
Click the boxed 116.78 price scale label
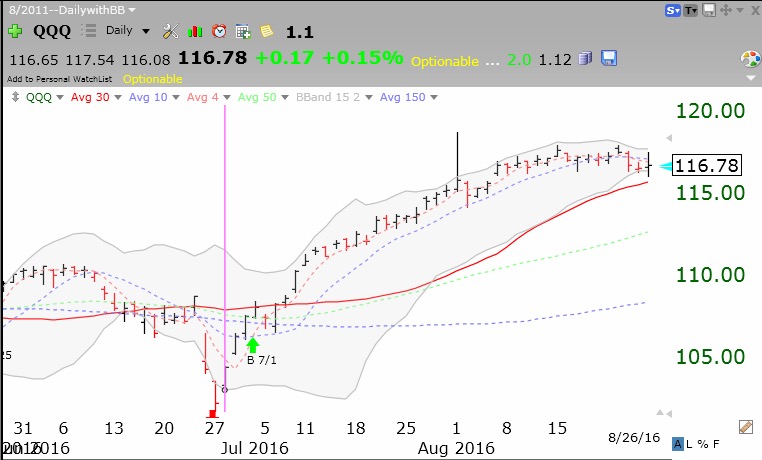(x=707, y=166)
